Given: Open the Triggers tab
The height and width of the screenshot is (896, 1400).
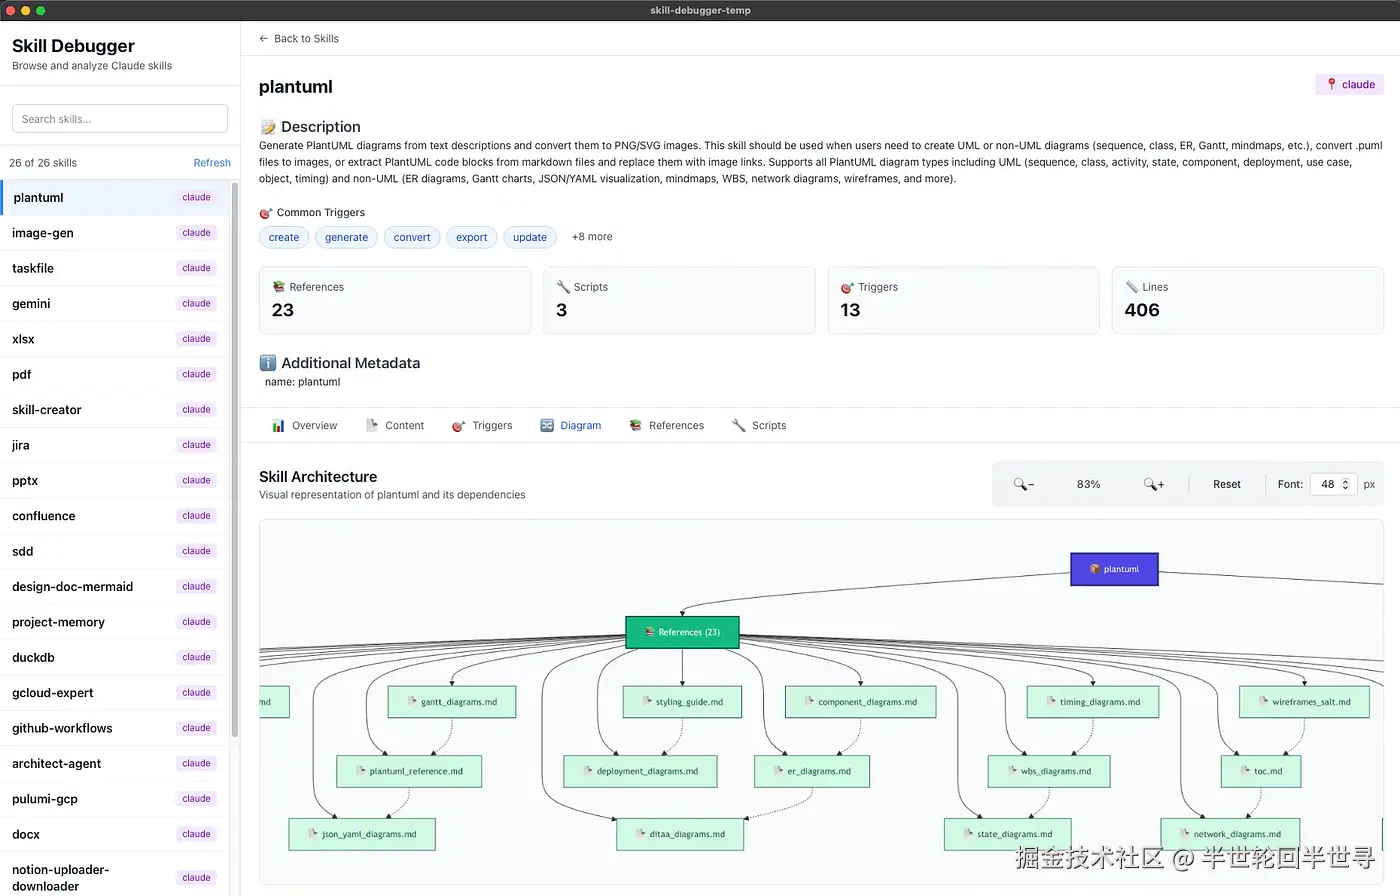Looking at the screenshot, I should [482, 426].
